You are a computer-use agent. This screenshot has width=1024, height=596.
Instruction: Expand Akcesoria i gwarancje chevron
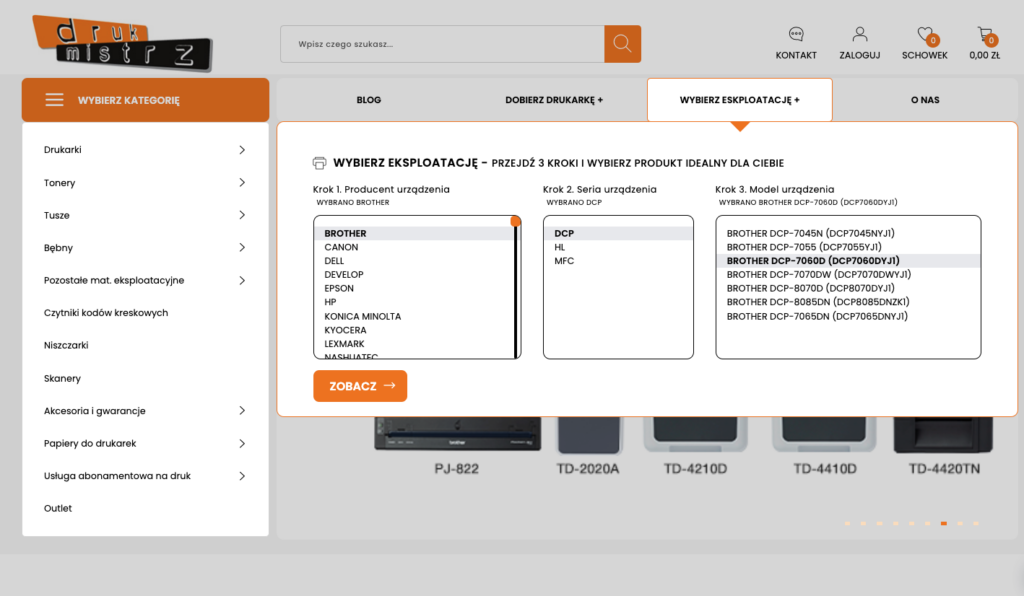coord(242,411)
